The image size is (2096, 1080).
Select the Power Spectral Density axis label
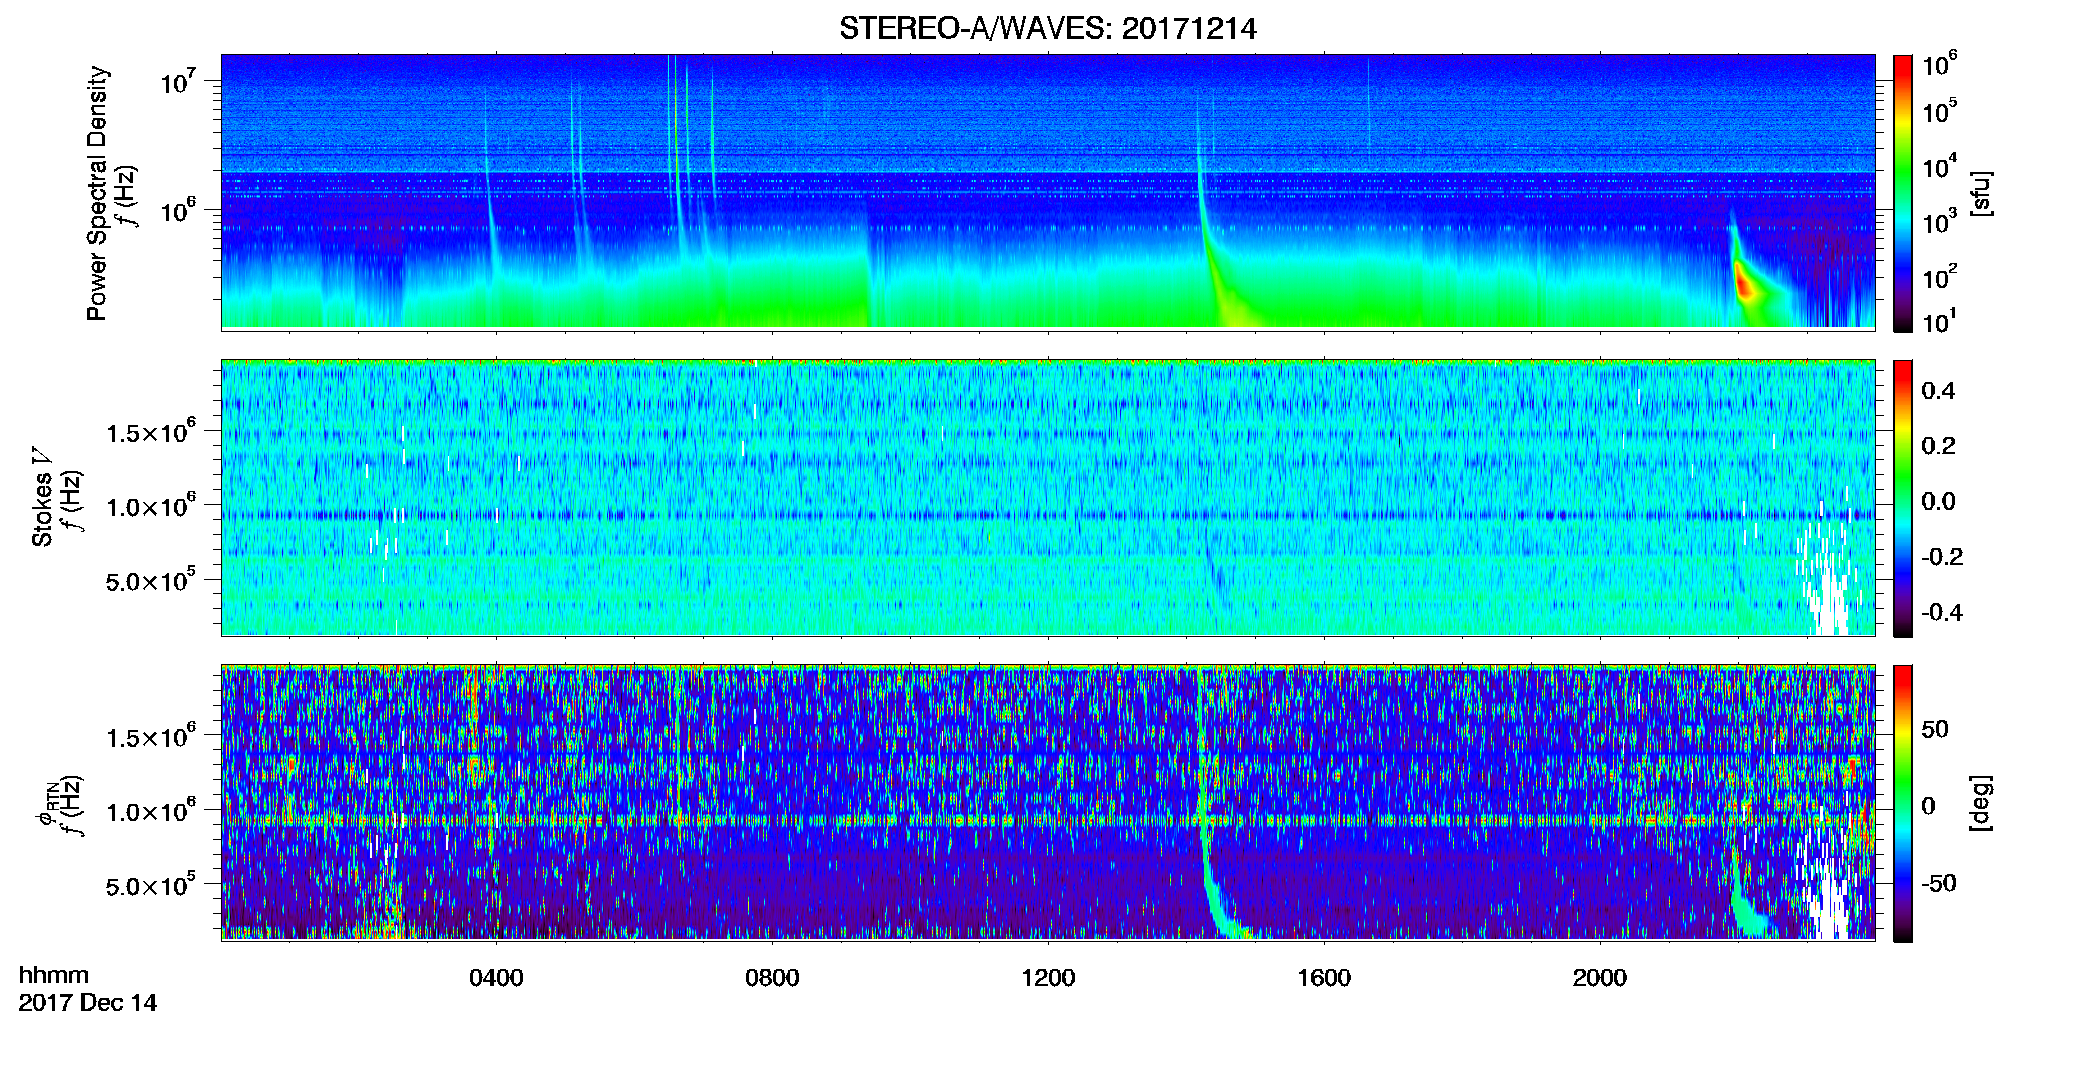(97, 193)
